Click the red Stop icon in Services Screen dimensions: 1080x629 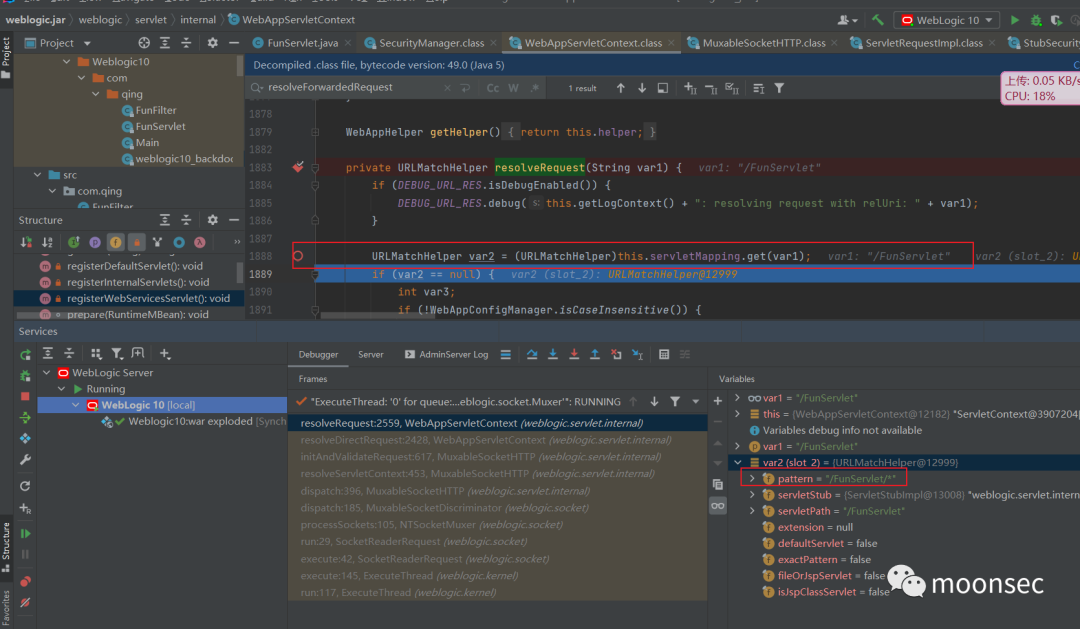[25, 396]
